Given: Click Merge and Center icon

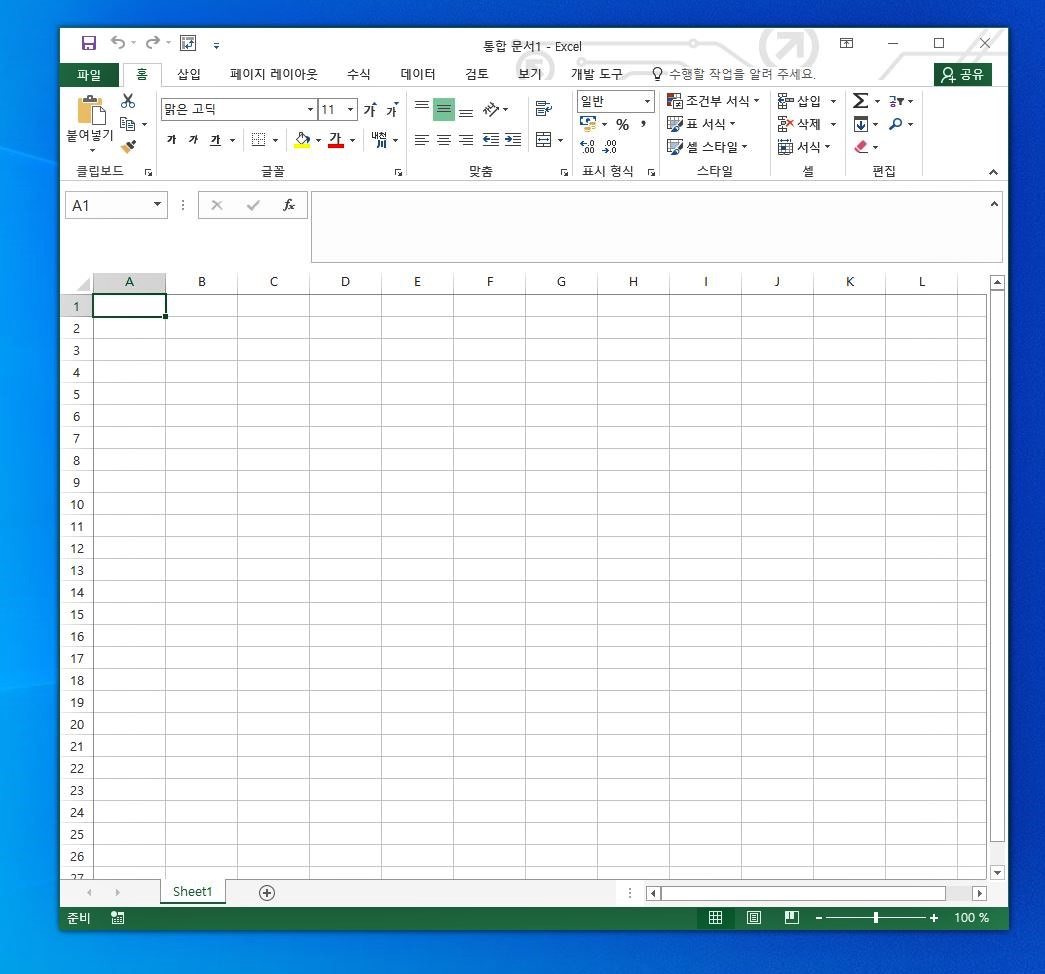Looking at the screenshot, I should click(544, 139).
